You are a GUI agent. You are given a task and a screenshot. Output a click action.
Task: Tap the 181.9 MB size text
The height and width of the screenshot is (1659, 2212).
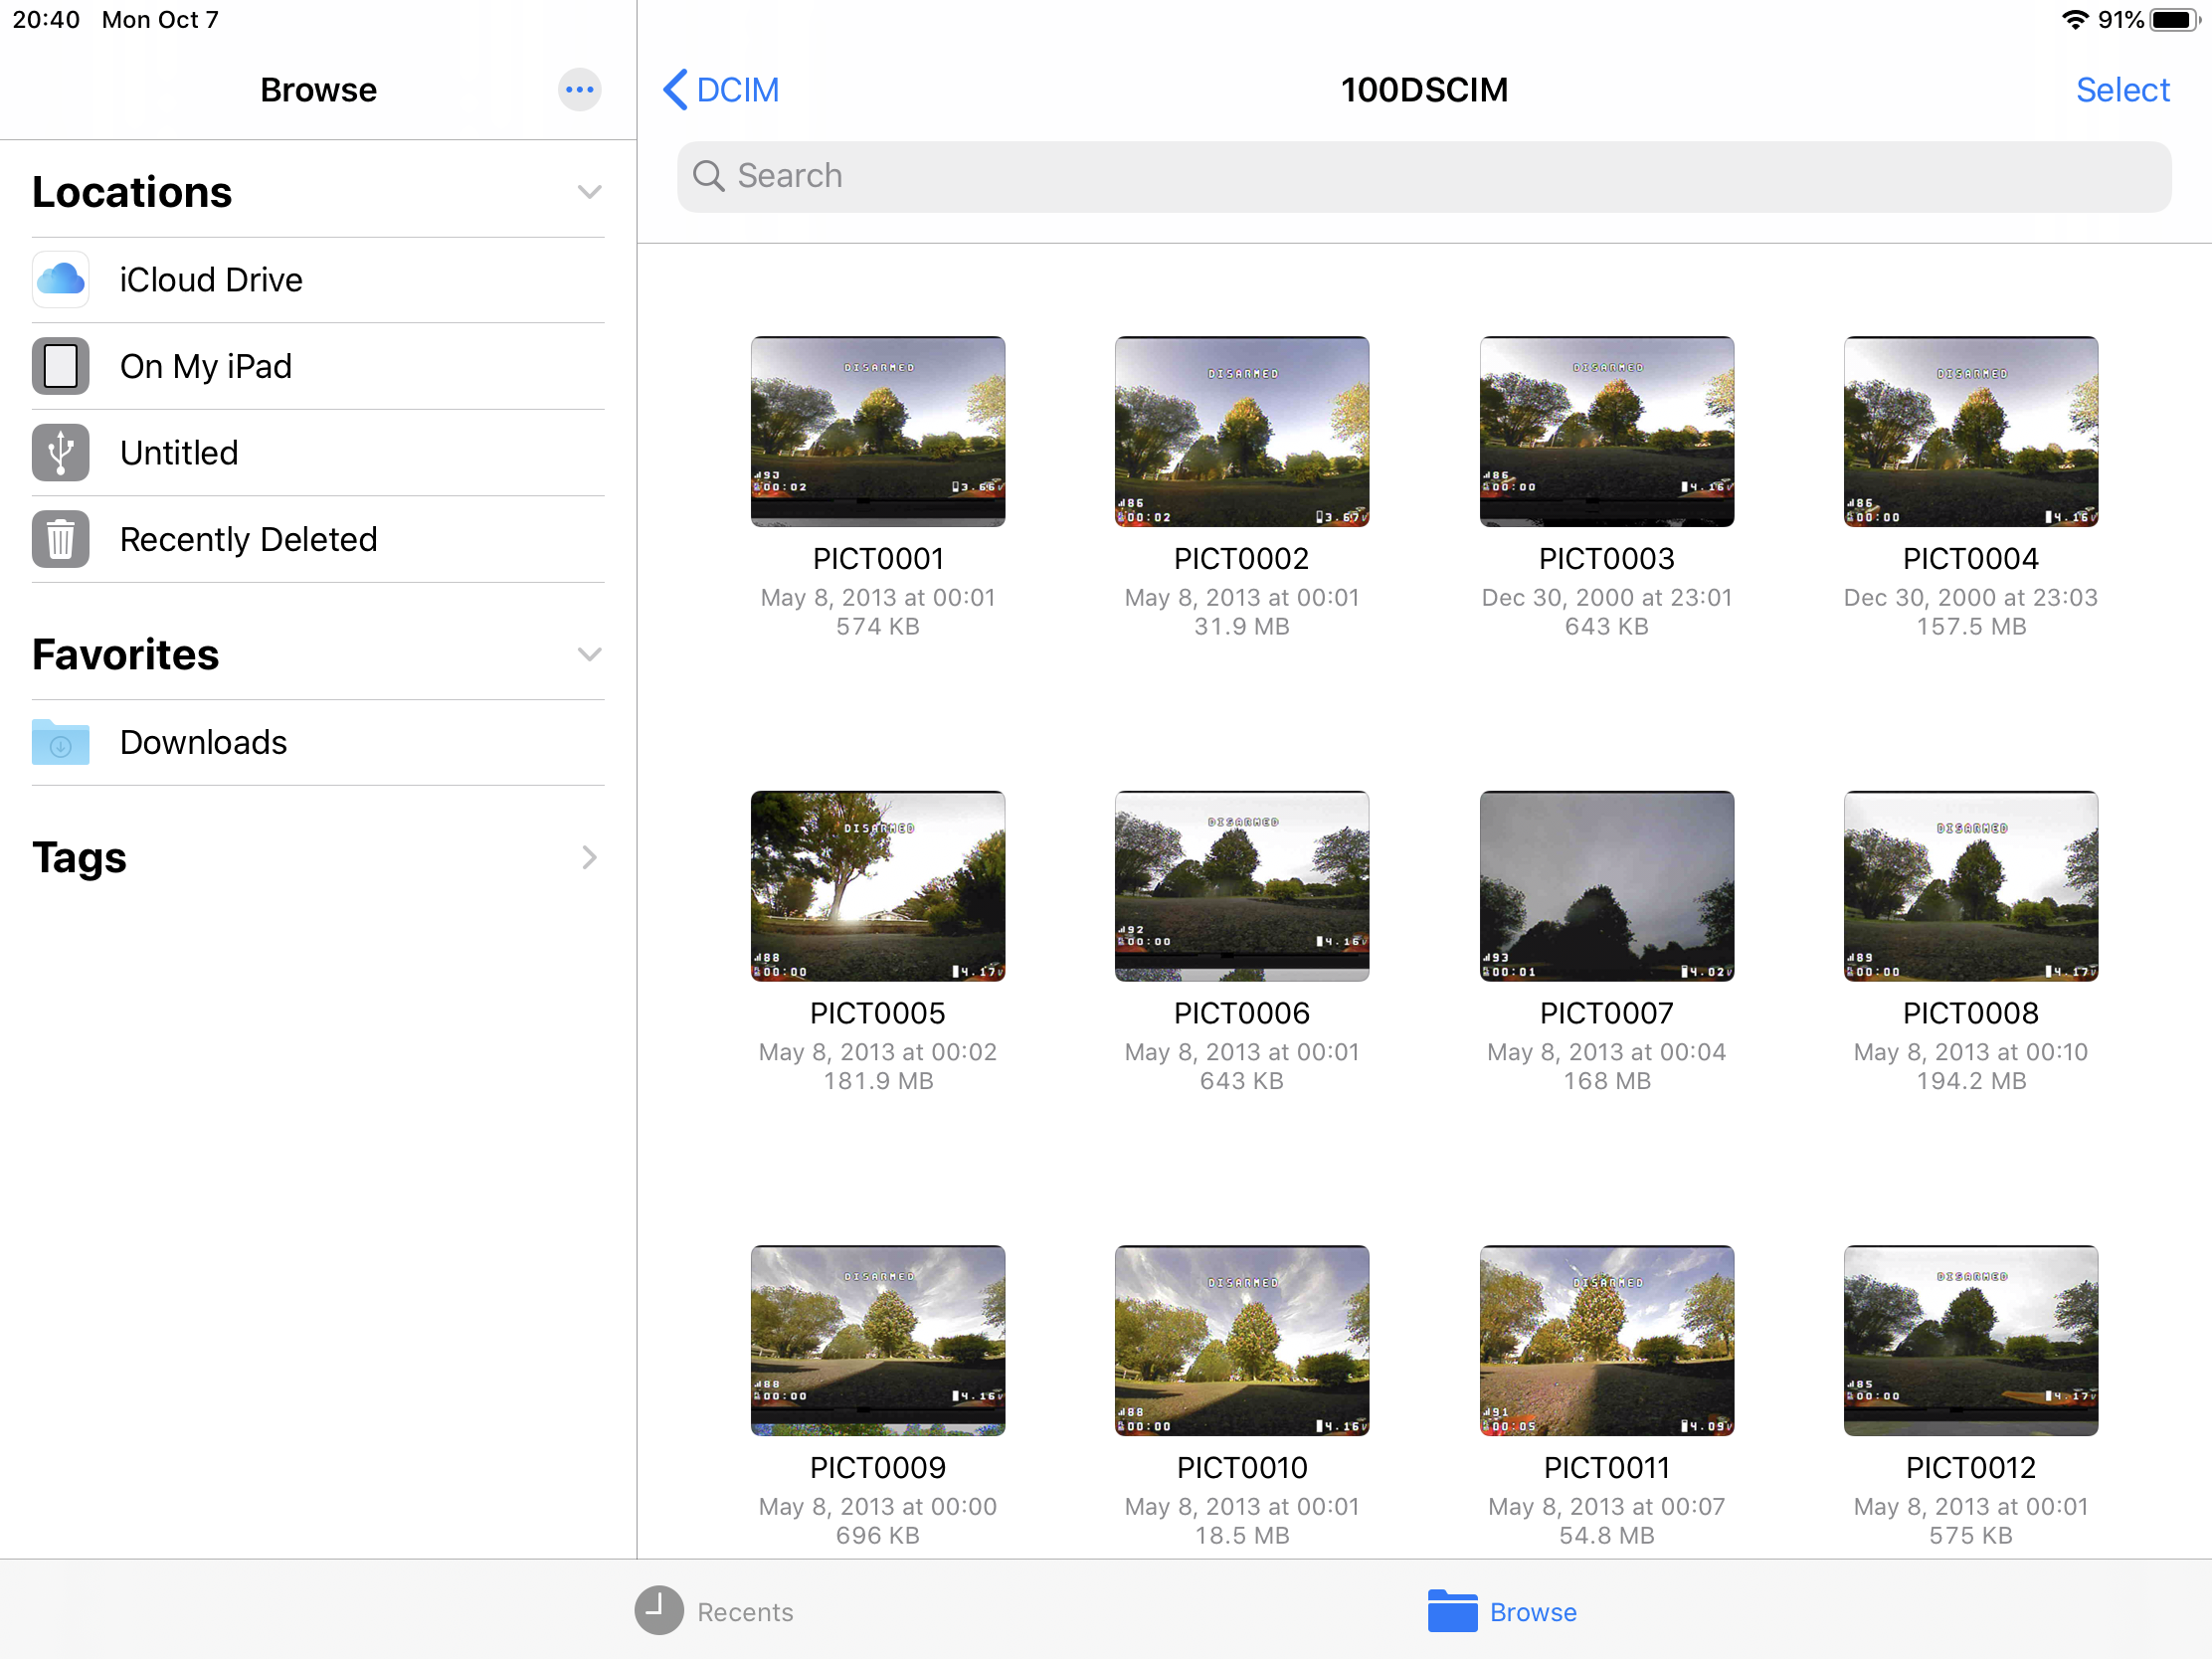coord(878,1081)
